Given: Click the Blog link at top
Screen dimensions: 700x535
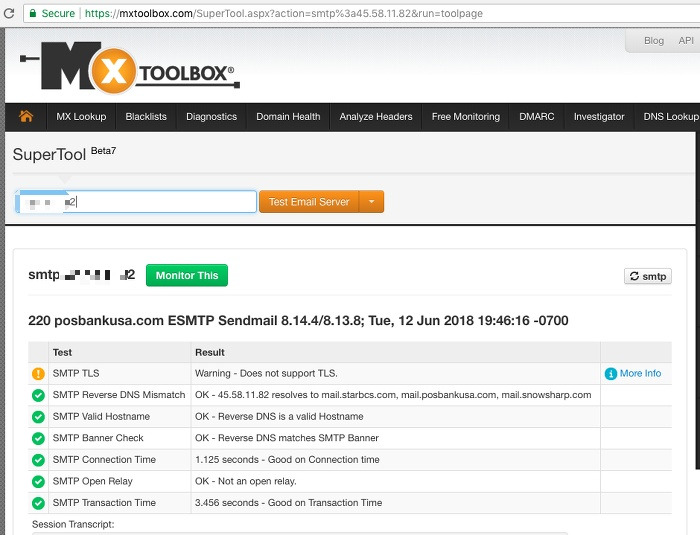Looking at the screenshot, I should [x=654, y=41].
